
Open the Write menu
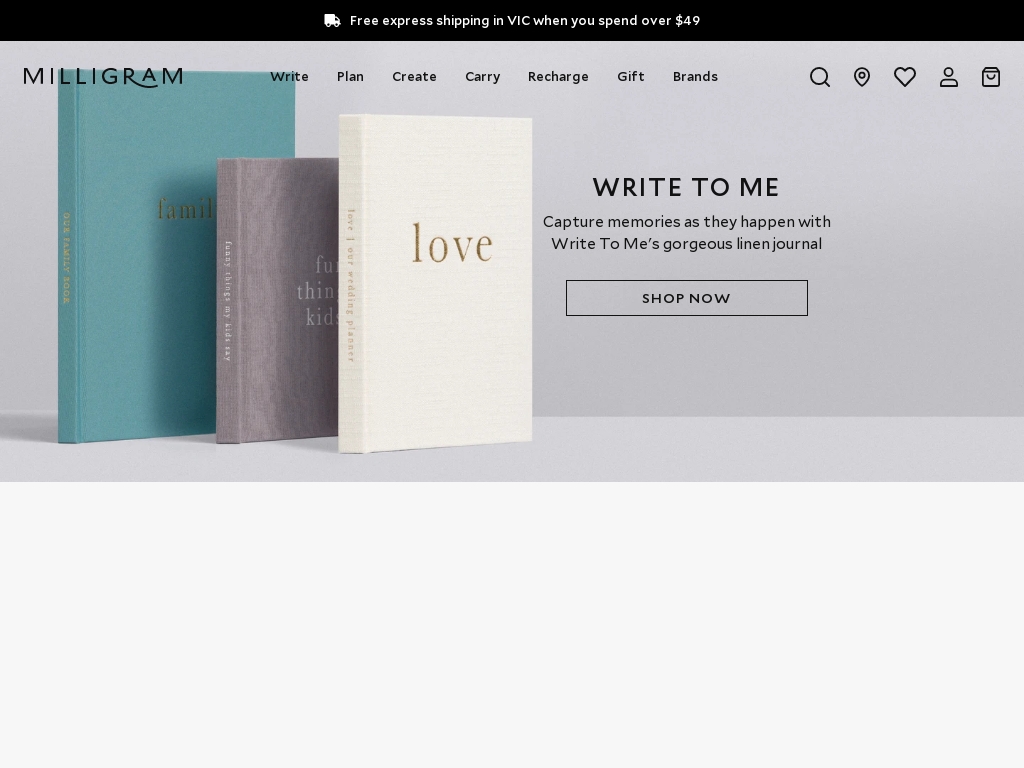pyautogui.click(x=290, y=77)
